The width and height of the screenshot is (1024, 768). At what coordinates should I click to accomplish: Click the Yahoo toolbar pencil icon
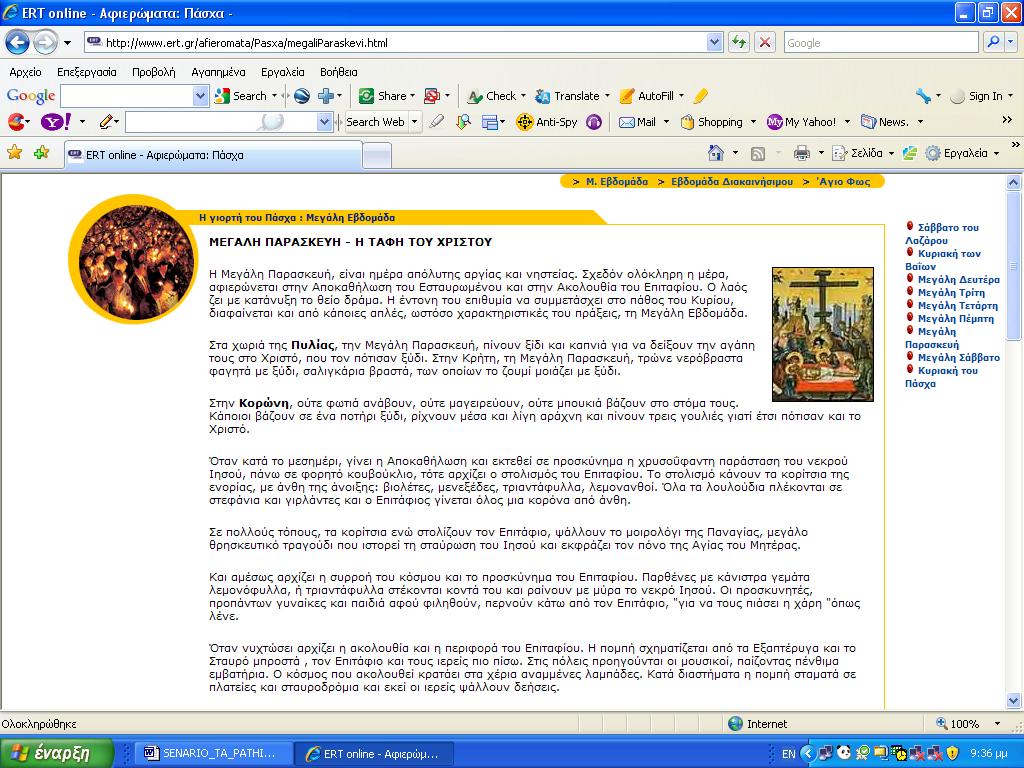[106, 121]
